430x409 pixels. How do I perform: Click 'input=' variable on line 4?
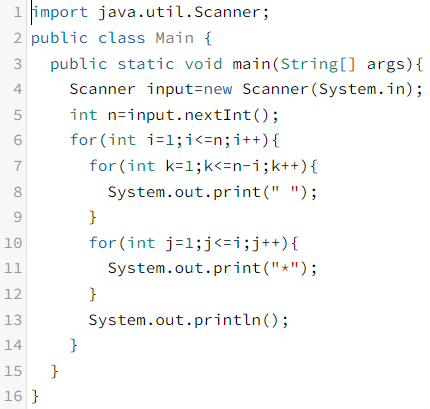pos(175,89)
